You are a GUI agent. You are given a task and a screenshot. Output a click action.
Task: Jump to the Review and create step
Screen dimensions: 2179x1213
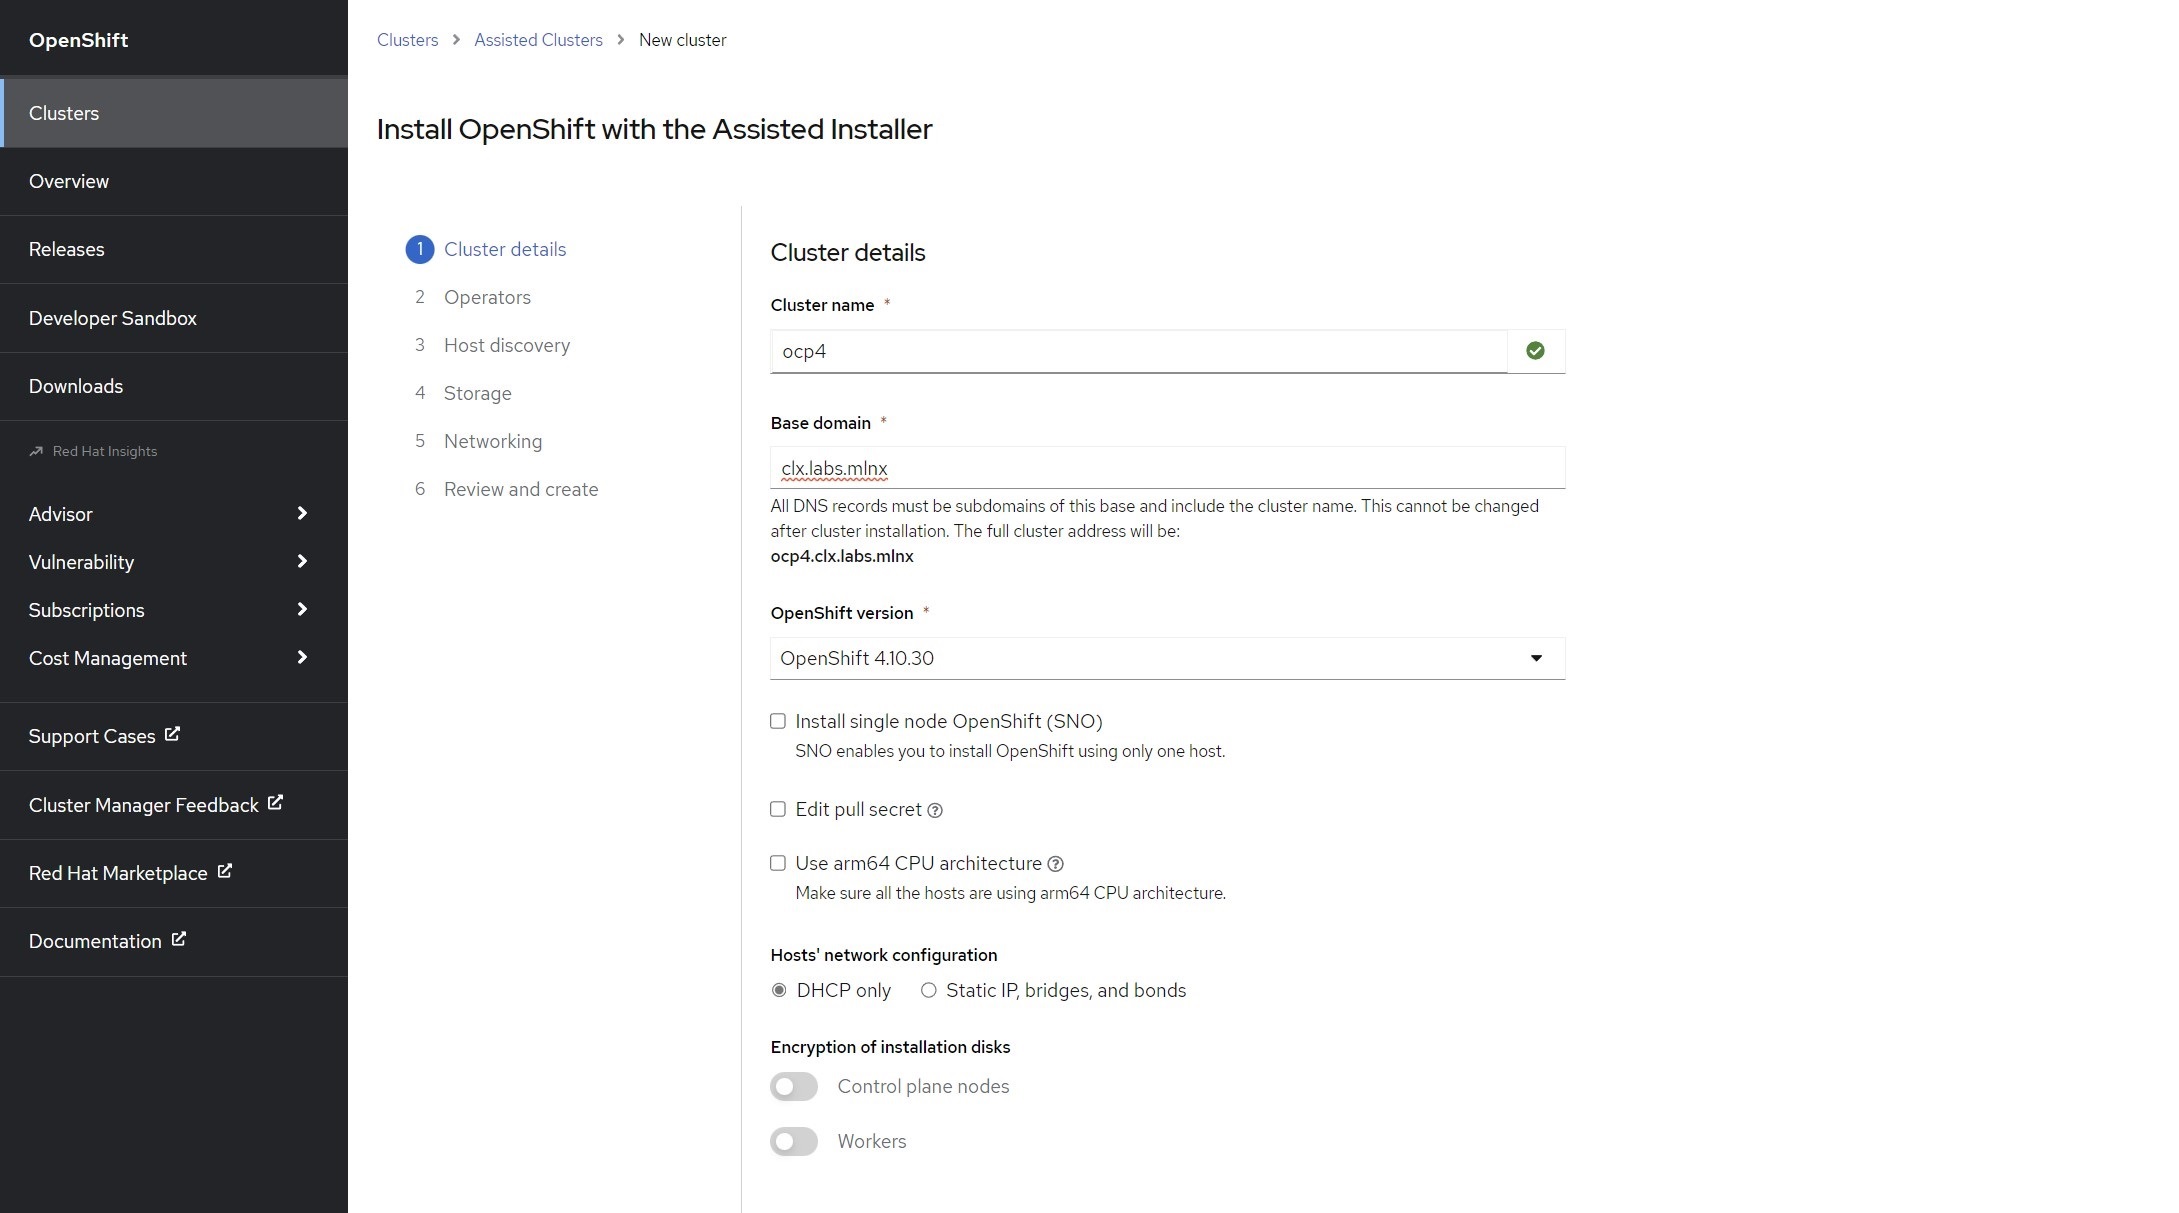point(521,489)
